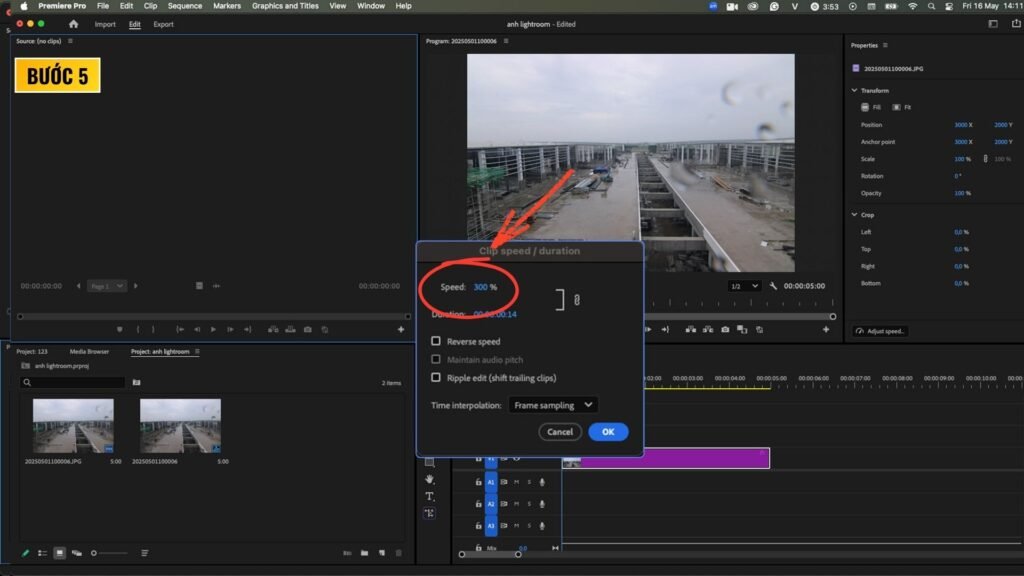Click Lift button in Program monitor
The image size is (1024, 576).
pos(690,330)
